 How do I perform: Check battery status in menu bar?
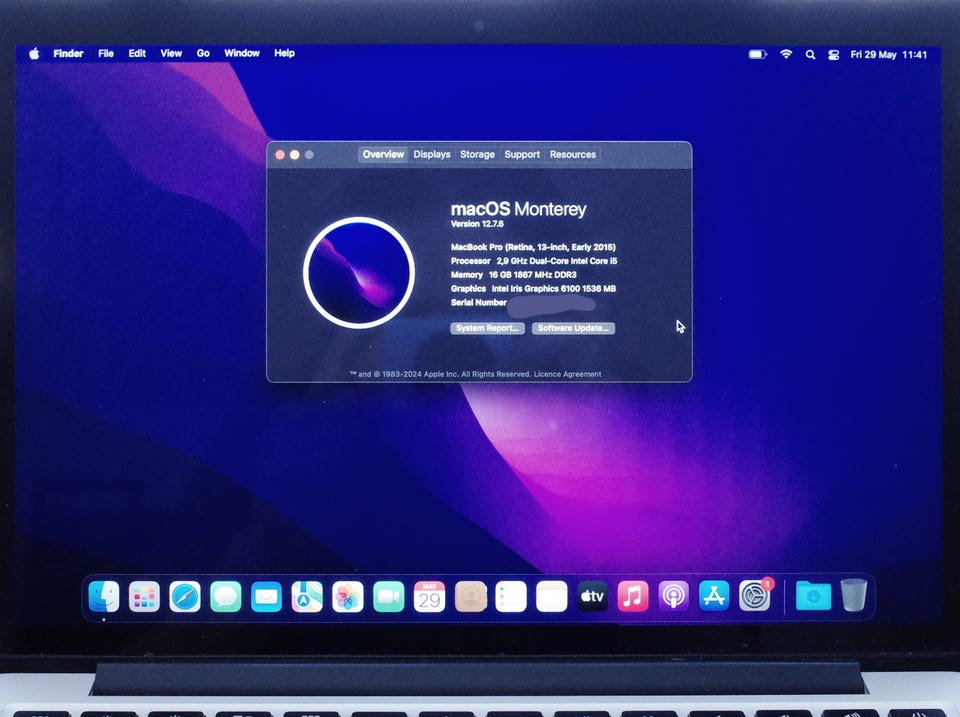click(757, 54)
